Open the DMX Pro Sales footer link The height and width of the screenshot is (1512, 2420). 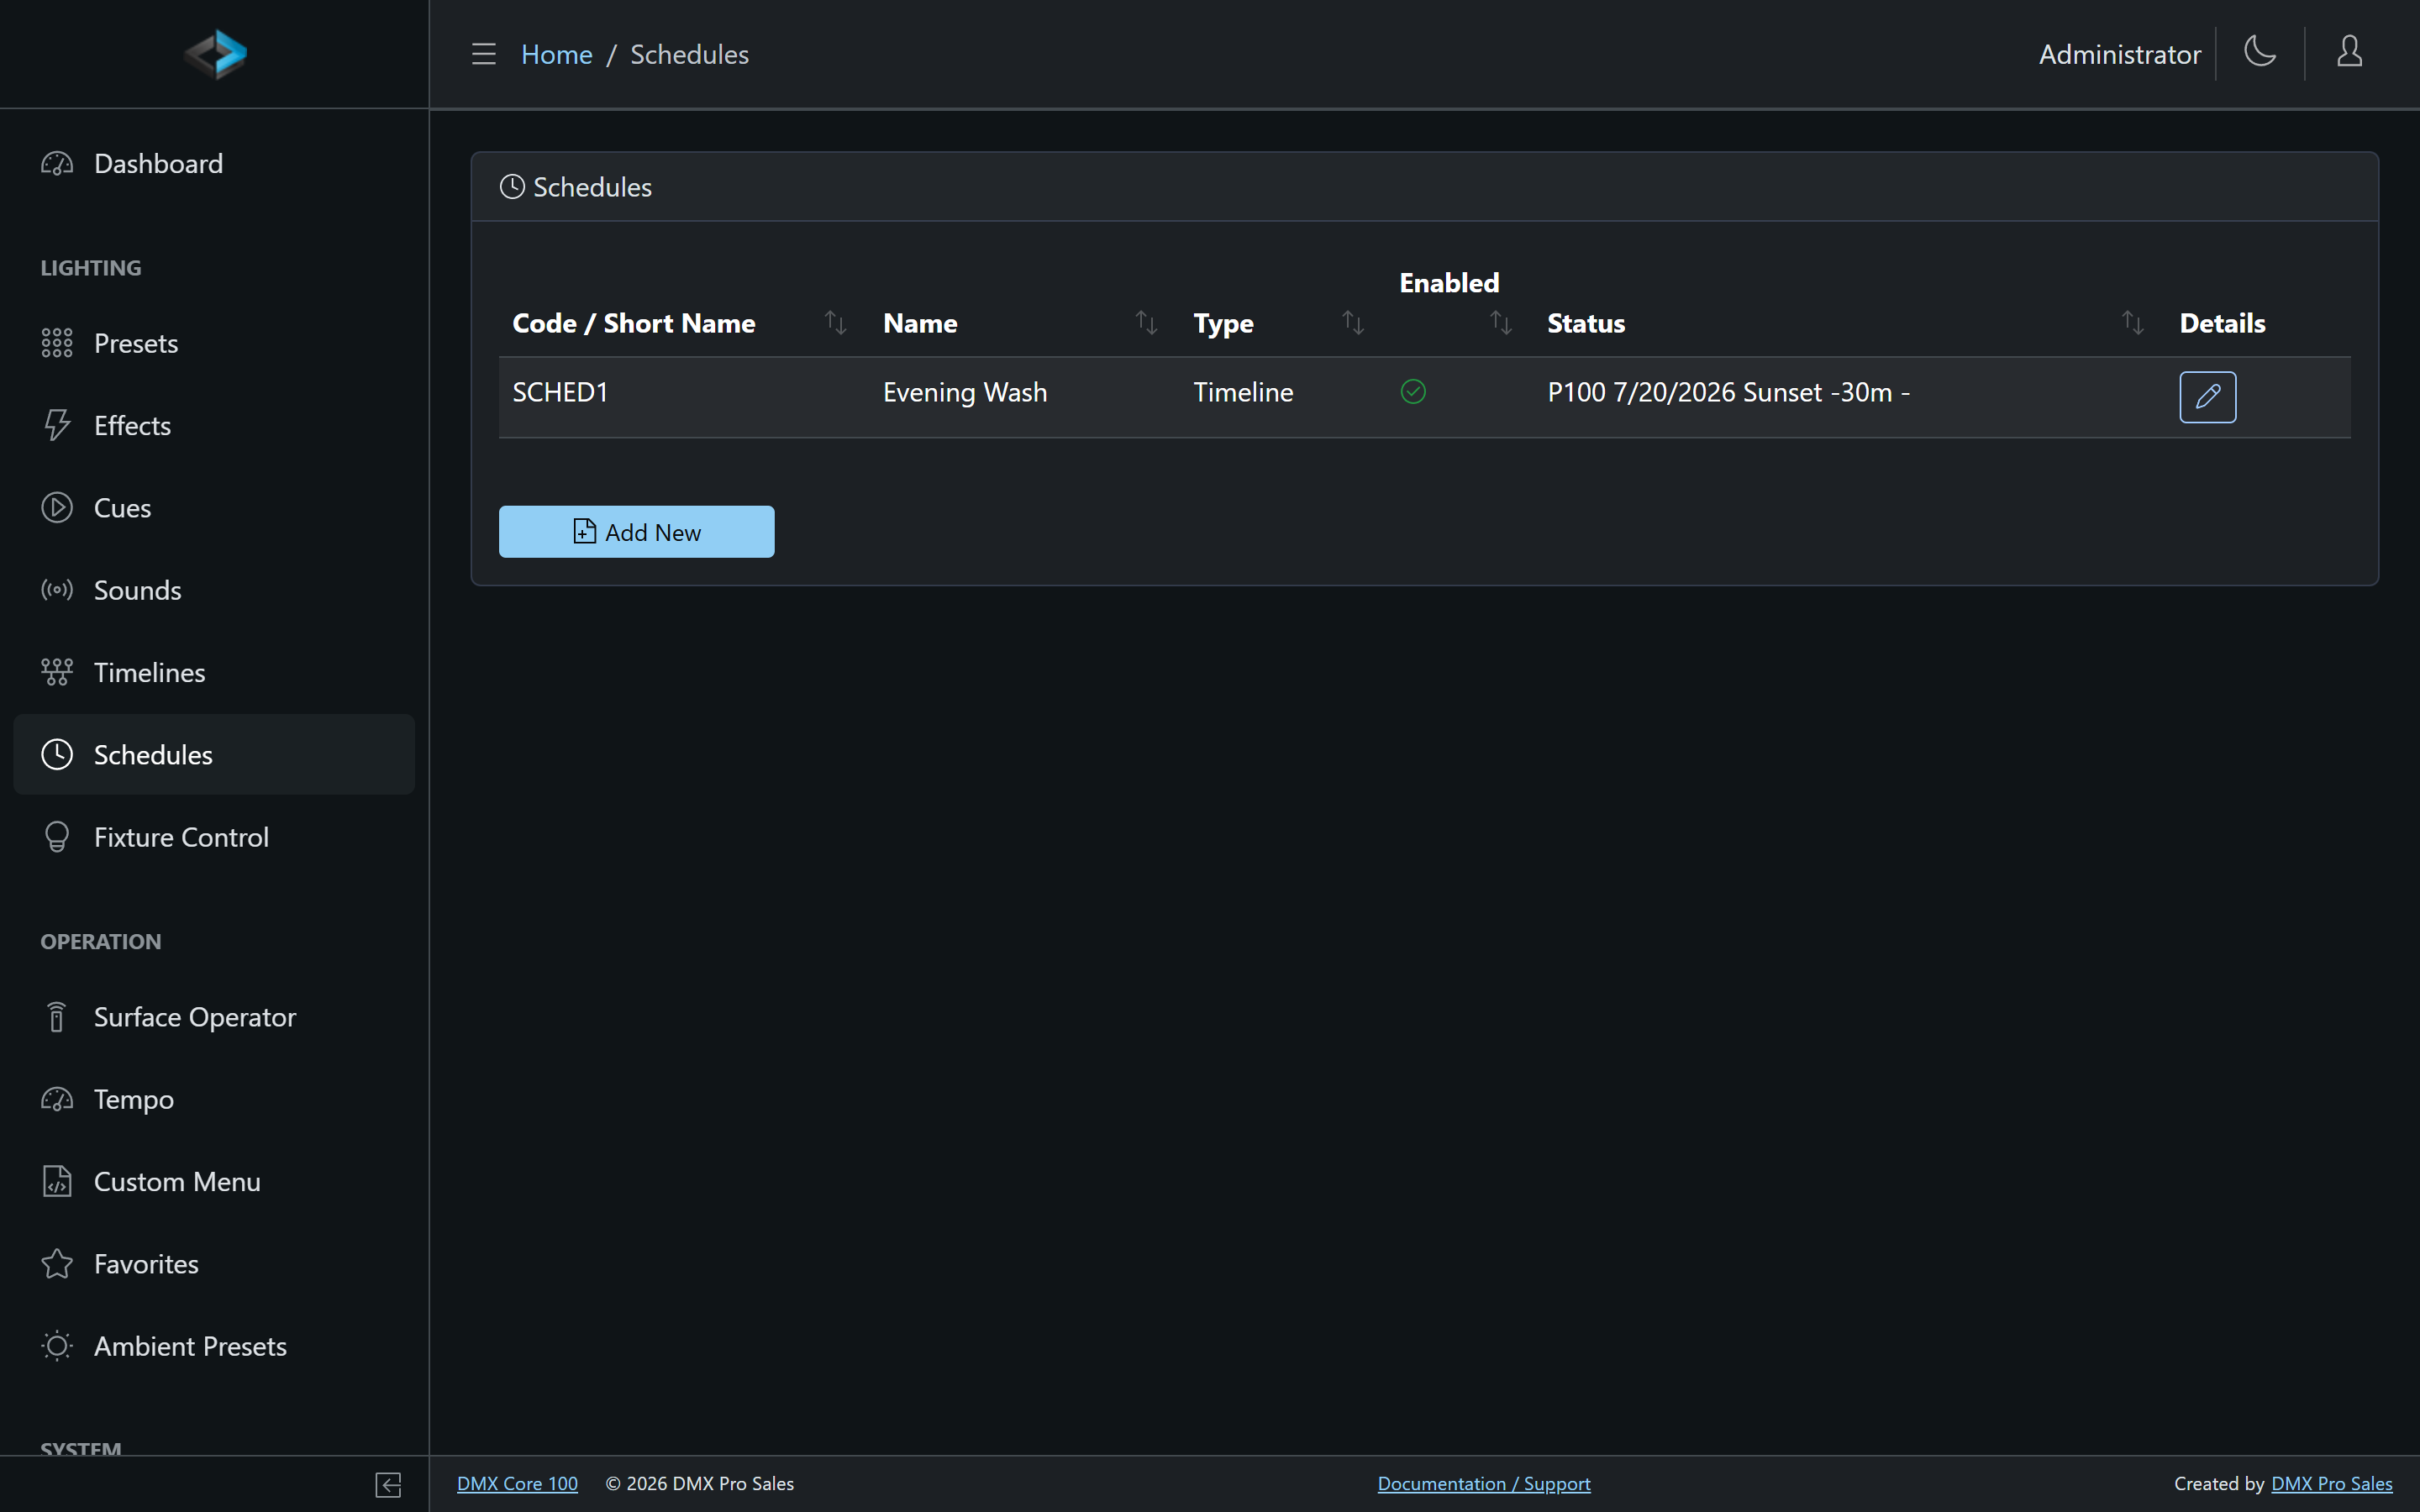point(2331,1484)
